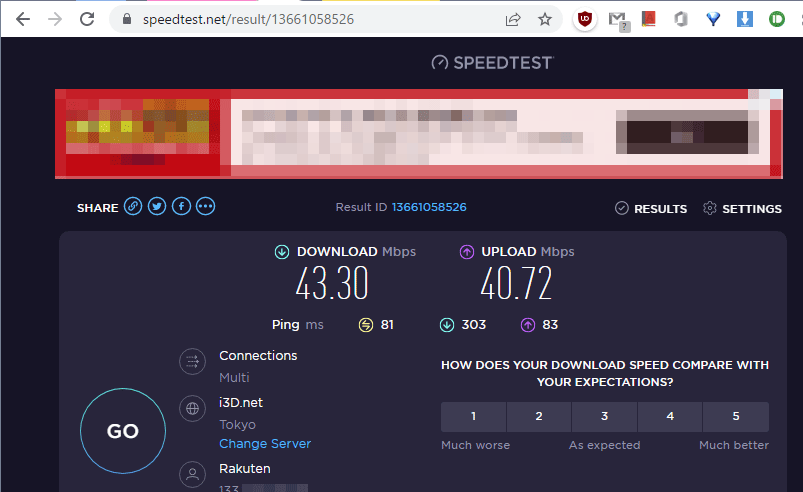
Task: Click the i3D.net server name
Action: [241, 402]
